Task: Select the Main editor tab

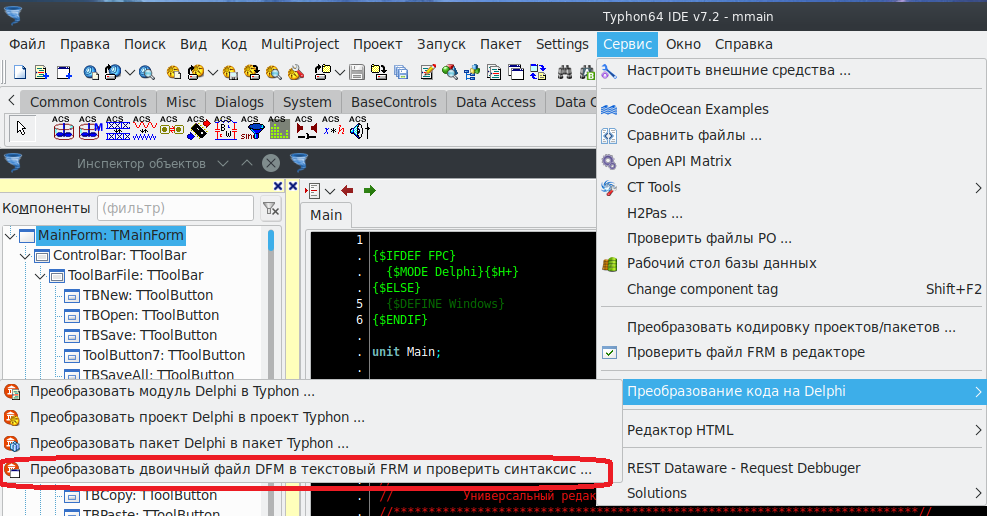Action: point(325,215)
